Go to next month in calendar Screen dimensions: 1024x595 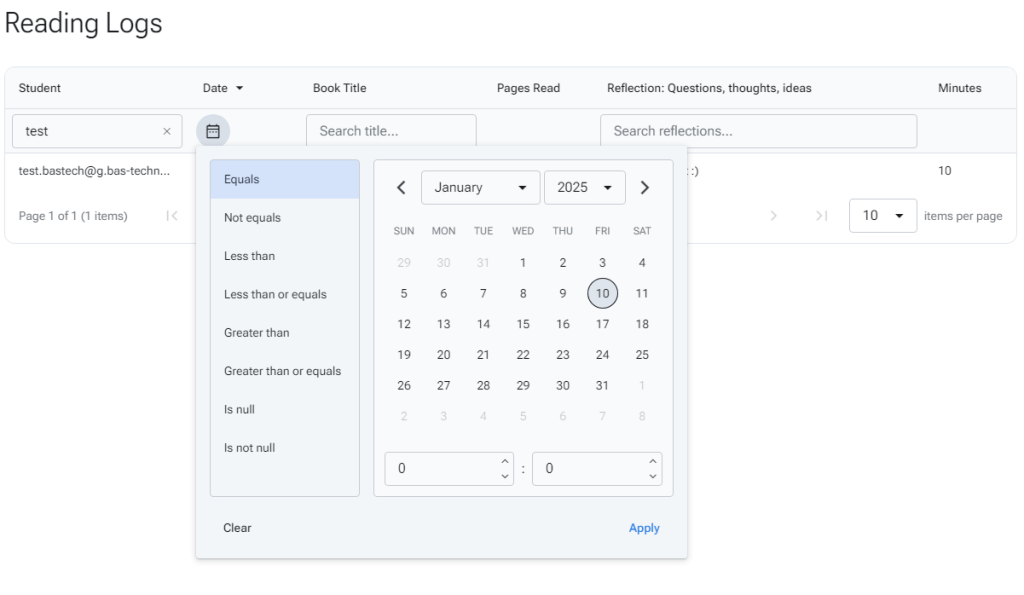[645, 188]
